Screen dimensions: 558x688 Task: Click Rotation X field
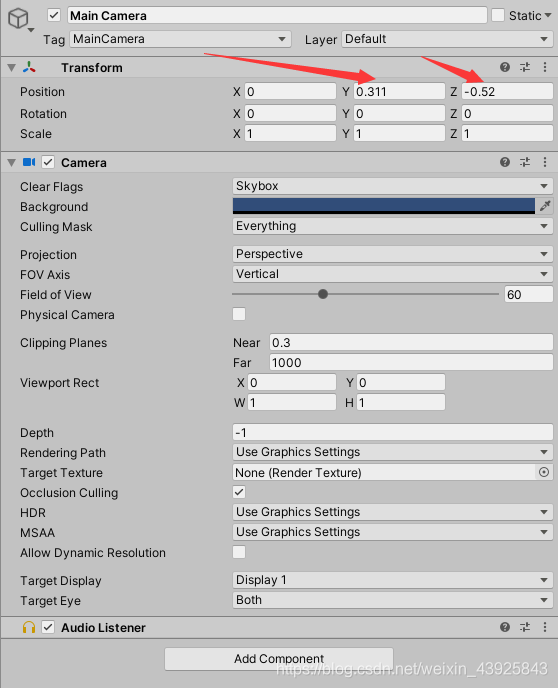pos(290,113)
